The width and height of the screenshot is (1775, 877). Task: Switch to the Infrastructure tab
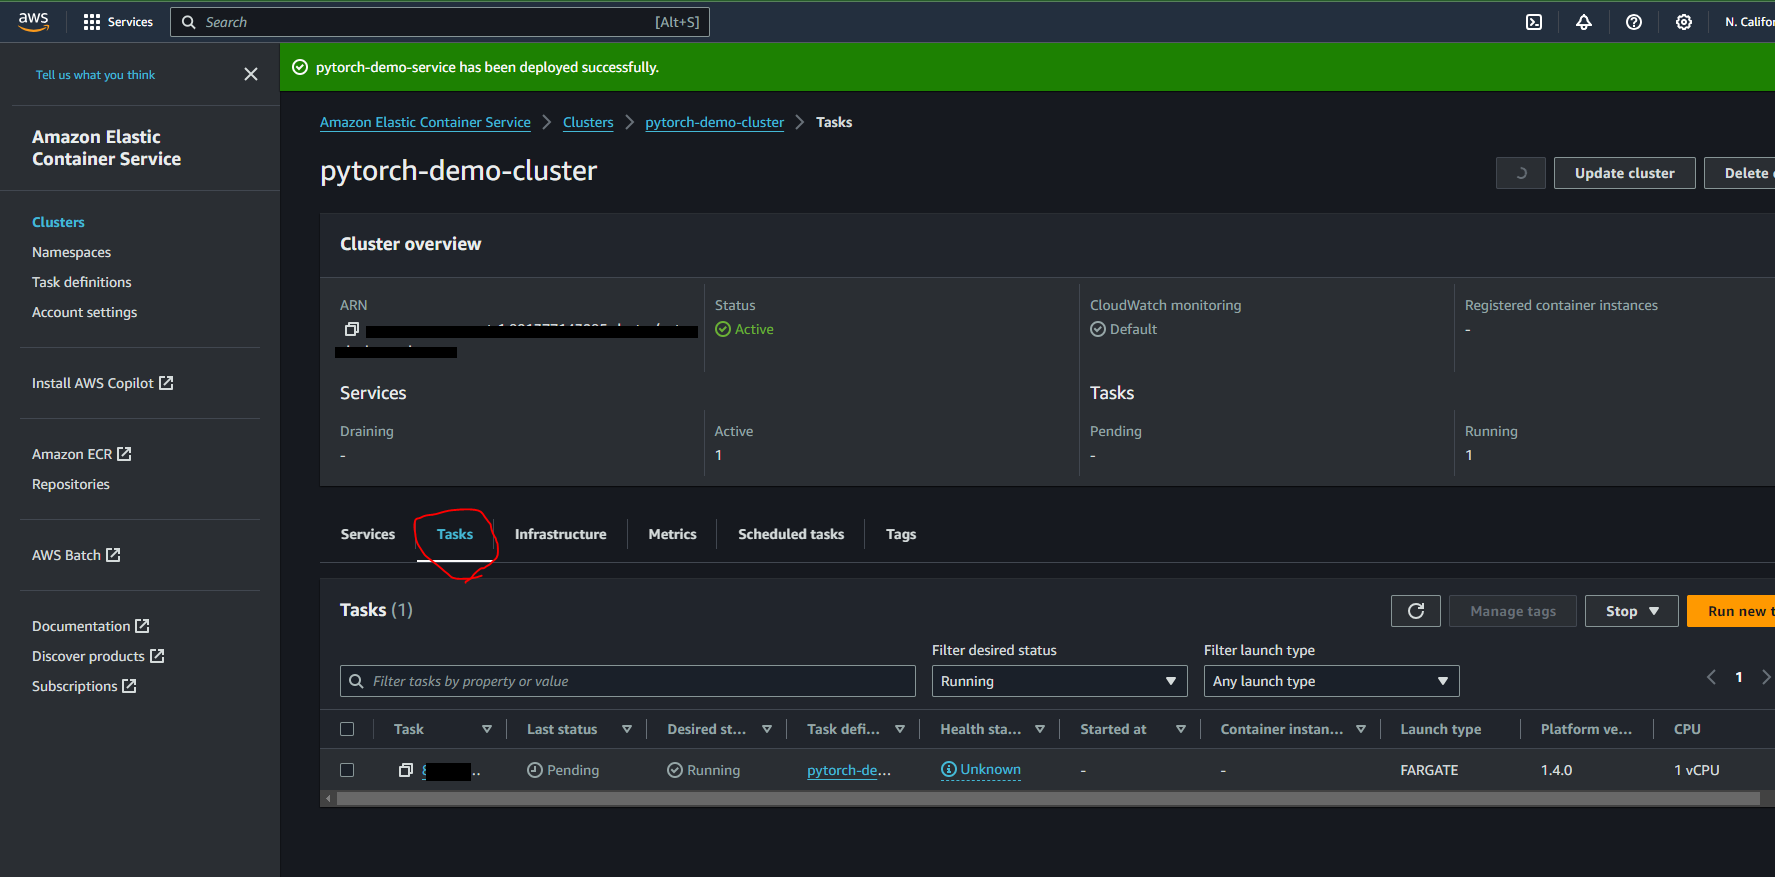(x=561, y=534)
